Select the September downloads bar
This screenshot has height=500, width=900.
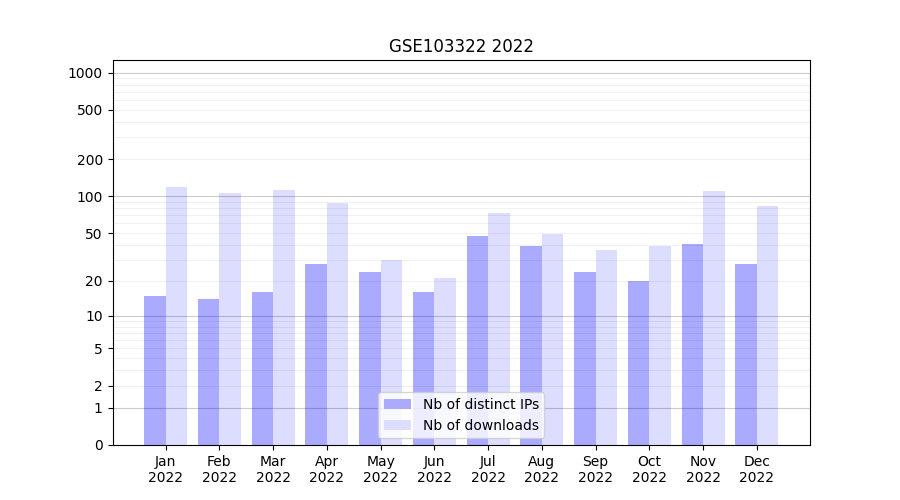coord(606,347)
